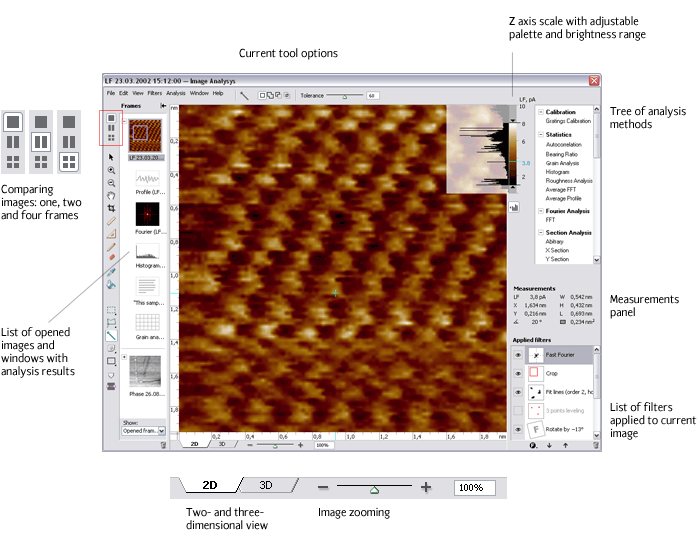Switch to four-frame comparison layout
Viewport: 700px width, 540px height.
[111, 139]
